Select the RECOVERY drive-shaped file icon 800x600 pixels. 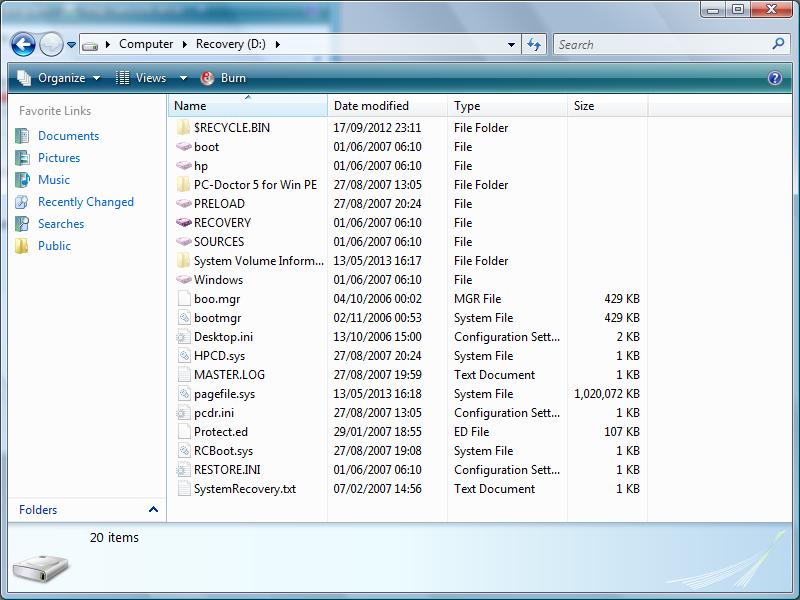(x=183, y=222)
